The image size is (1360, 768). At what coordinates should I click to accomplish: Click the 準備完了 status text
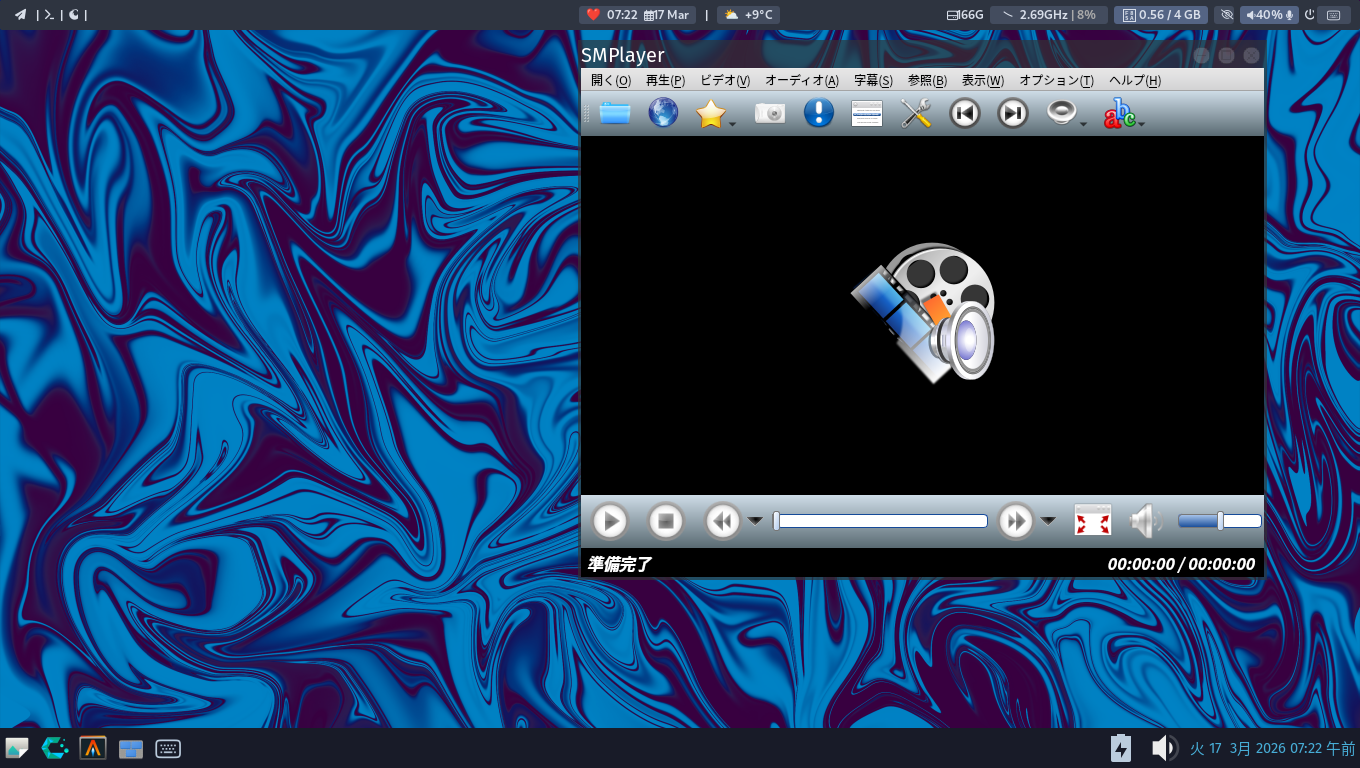pos(620,564)
